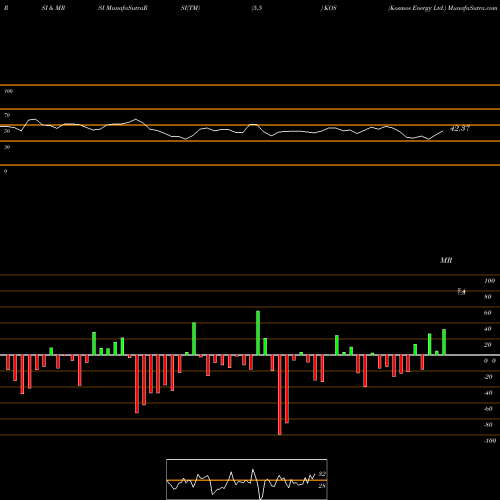Click the MR panel label
500x500 pixels.
[446, 260]
